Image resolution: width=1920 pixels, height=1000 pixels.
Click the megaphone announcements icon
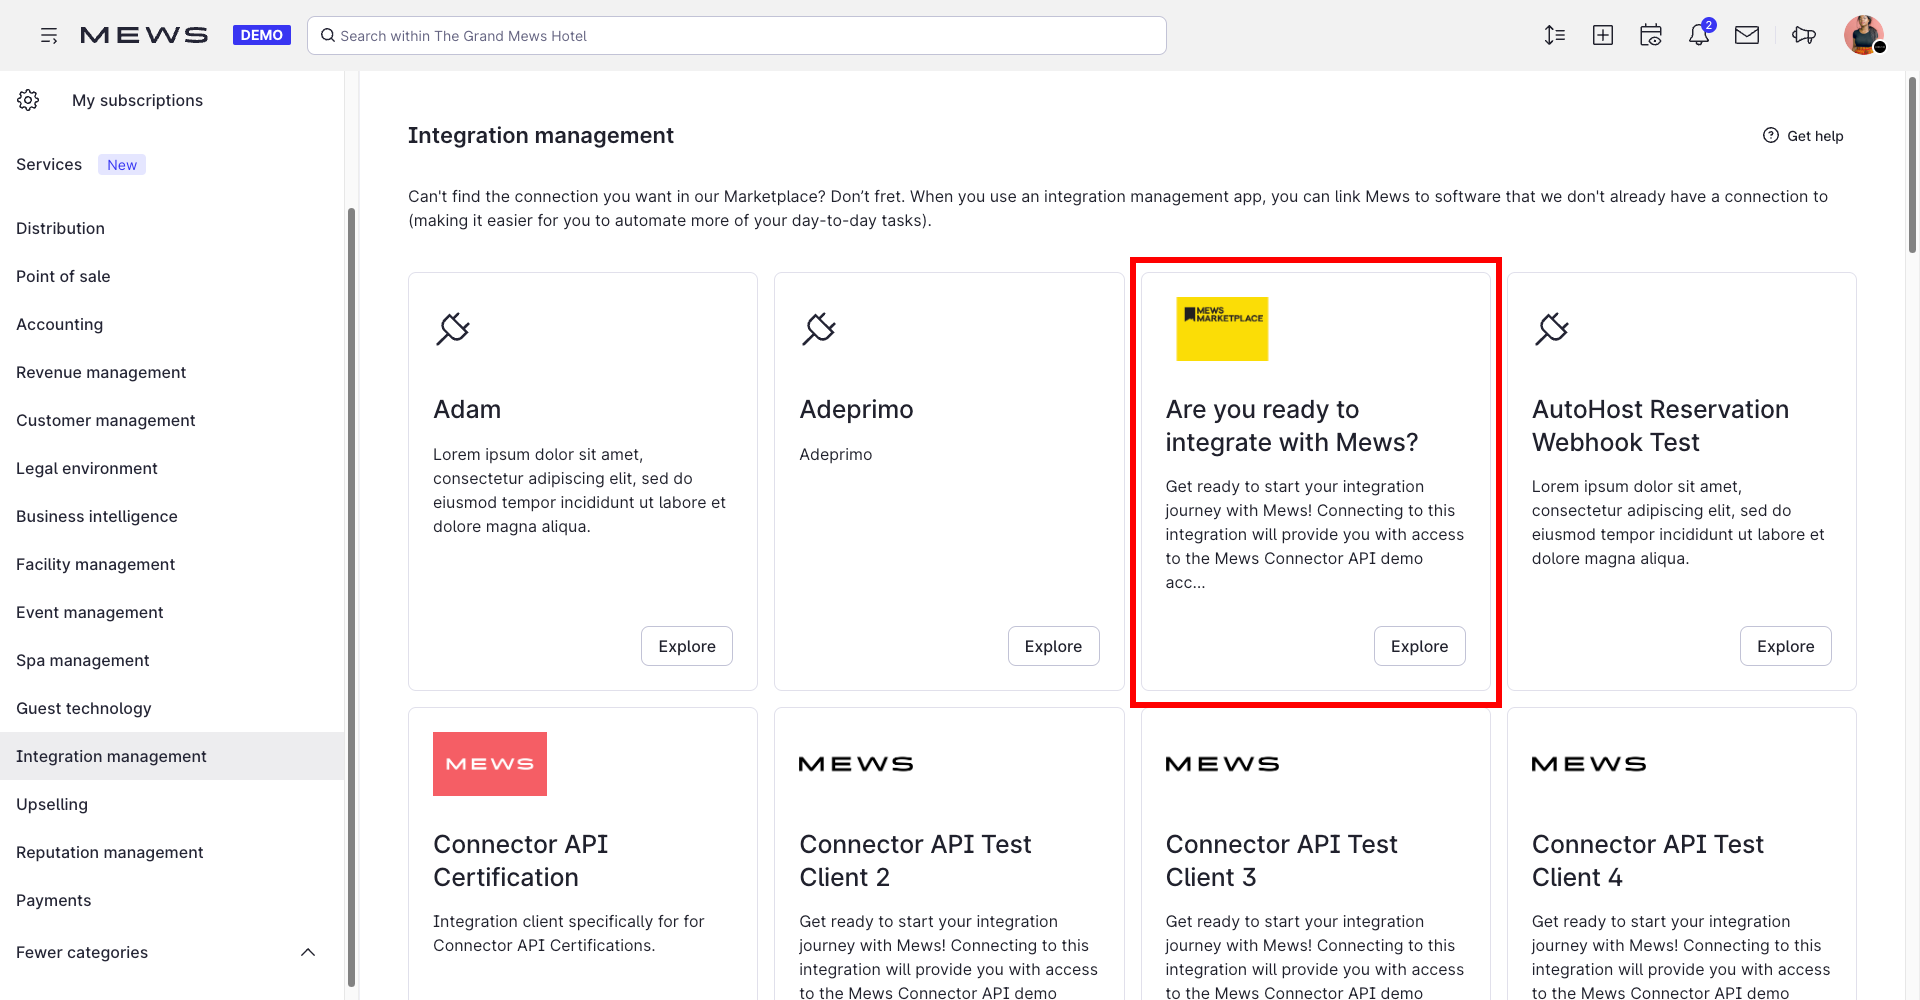(1803, 36)
